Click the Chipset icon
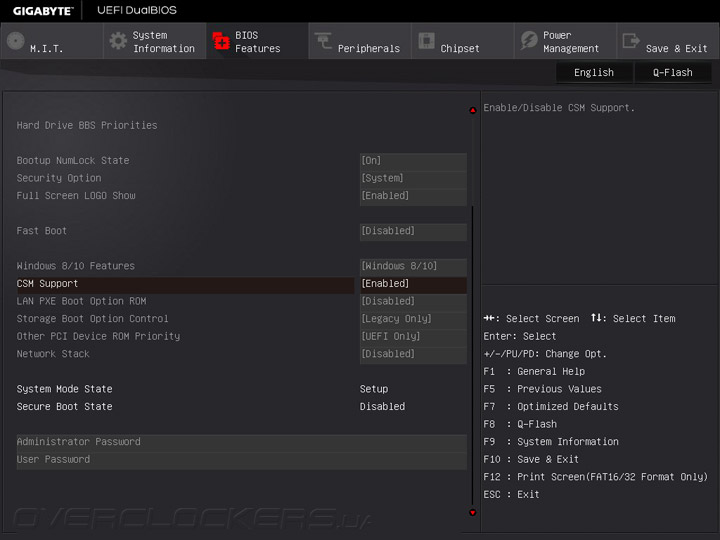 coord(427,40)
